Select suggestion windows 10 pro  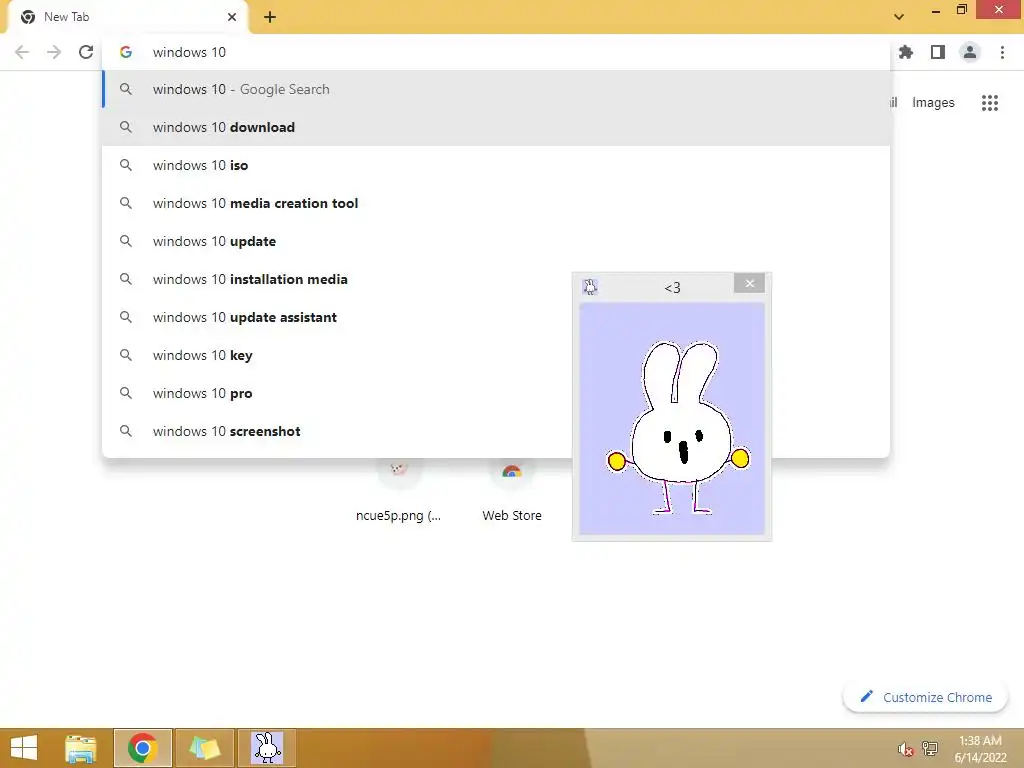coord(496,393)
